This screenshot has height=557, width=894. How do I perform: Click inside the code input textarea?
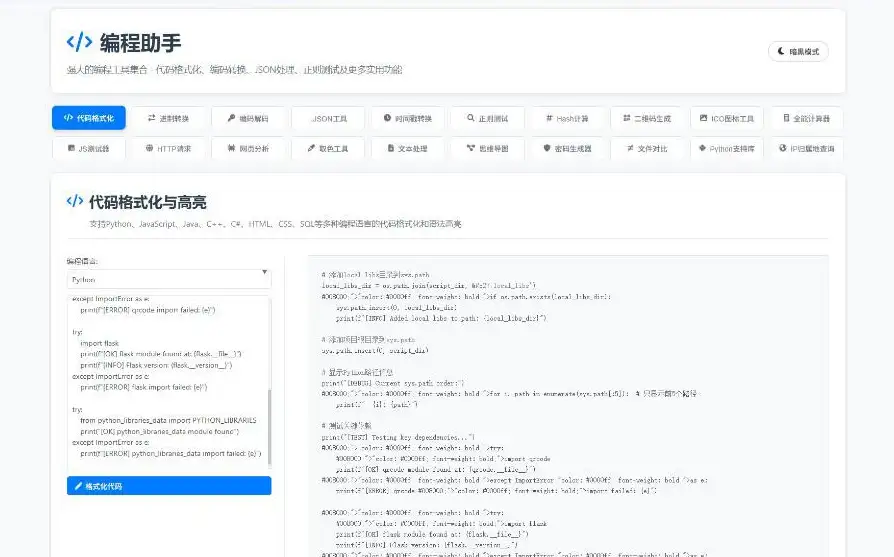[x=160, y=380]
